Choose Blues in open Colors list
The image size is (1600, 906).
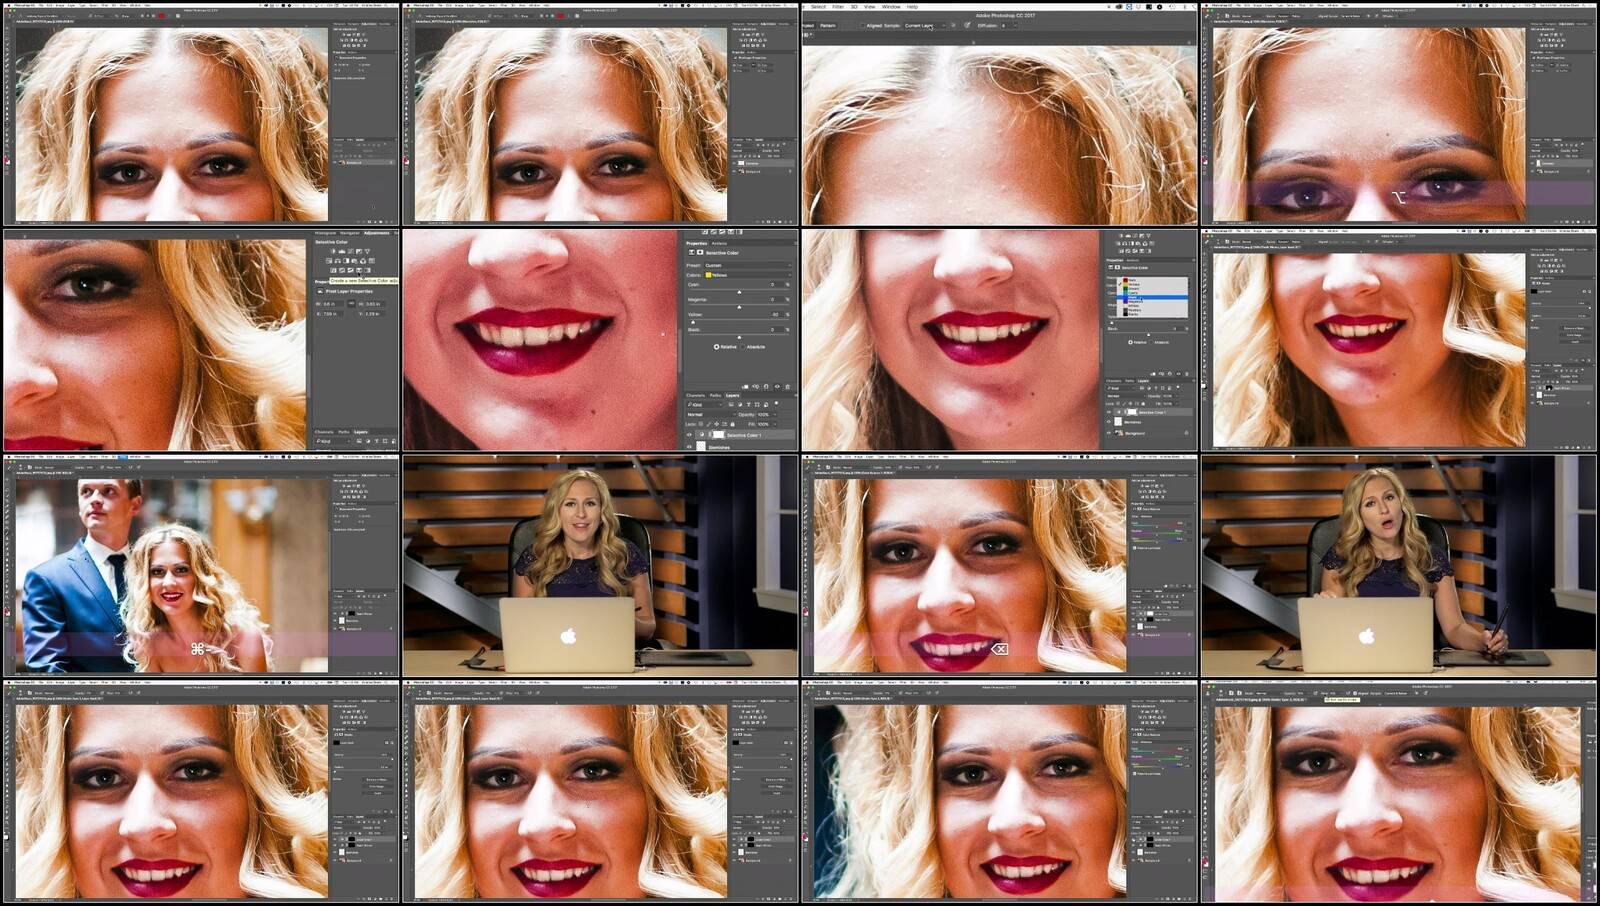tap(1153, 298)
